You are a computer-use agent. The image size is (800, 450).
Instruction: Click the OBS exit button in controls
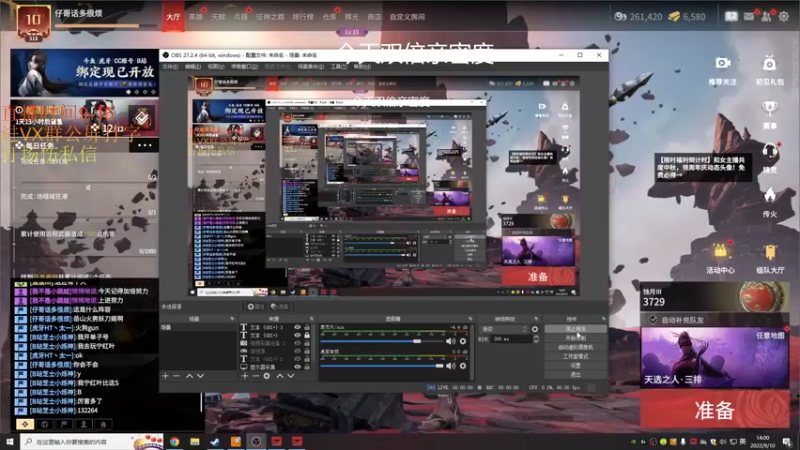tap(576, 374)
